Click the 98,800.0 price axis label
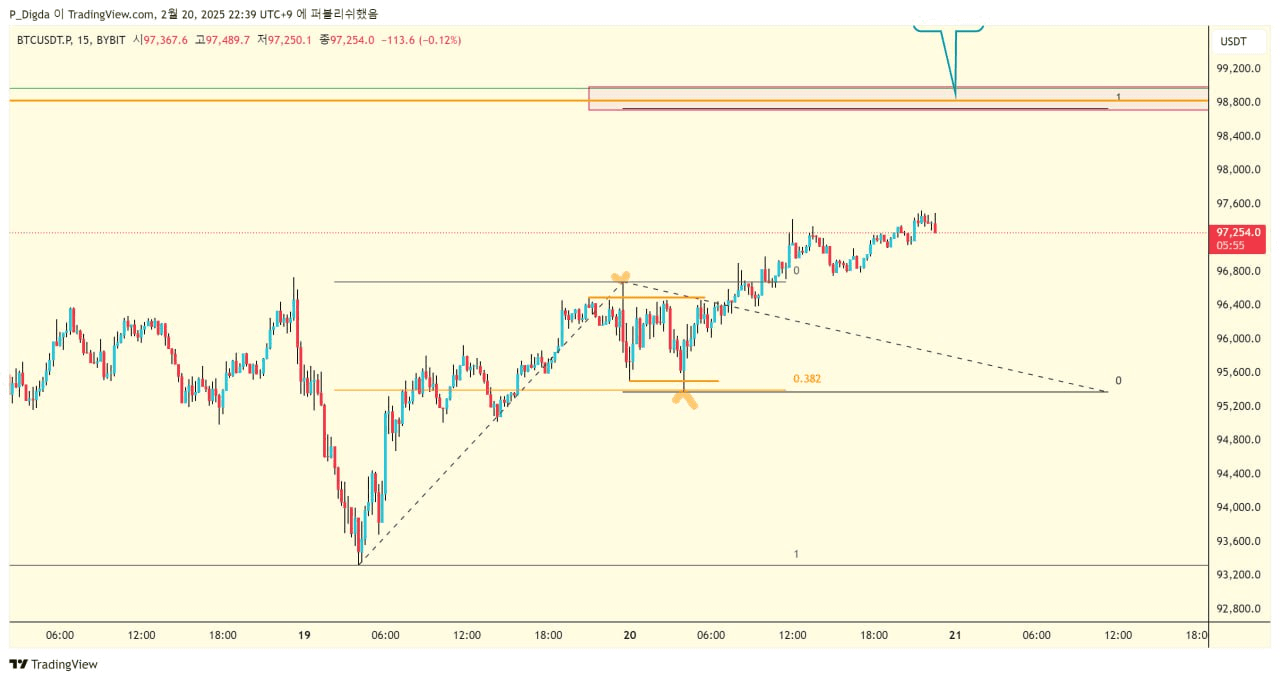 [1237, 102]
